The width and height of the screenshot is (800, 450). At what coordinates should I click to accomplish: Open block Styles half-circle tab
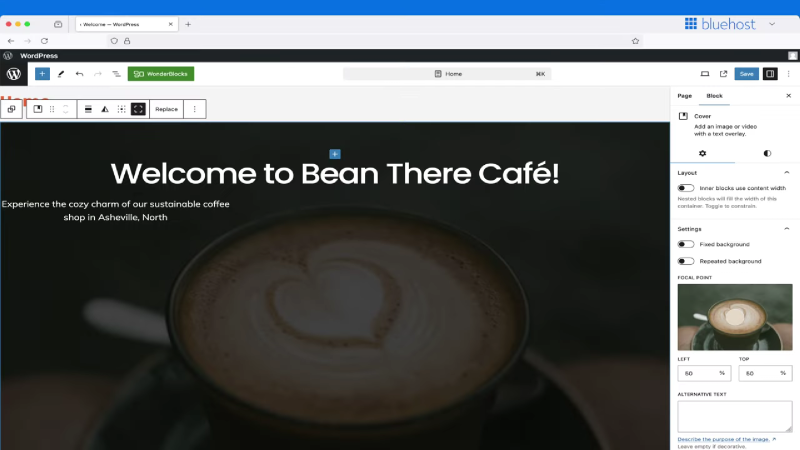(767, 153)
